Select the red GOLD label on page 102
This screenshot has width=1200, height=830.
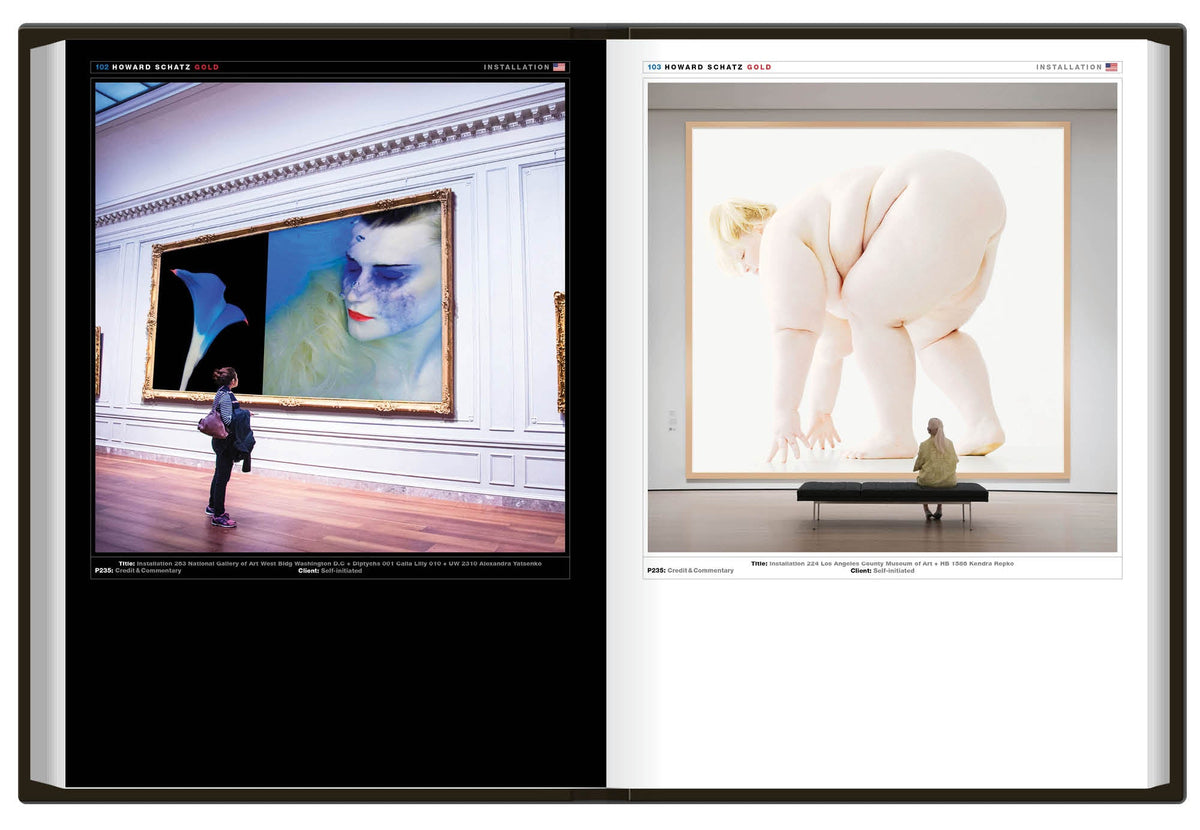(x=207, y=67)
